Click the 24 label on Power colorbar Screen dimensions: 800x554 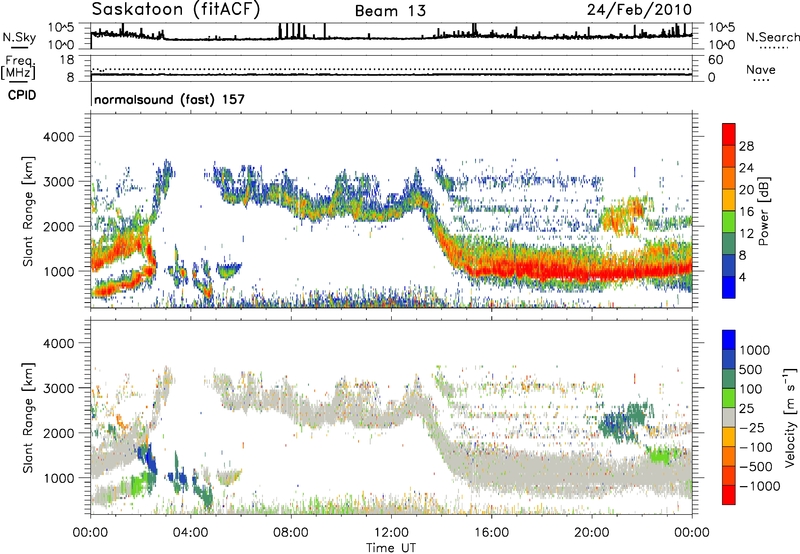click(746, 168)
